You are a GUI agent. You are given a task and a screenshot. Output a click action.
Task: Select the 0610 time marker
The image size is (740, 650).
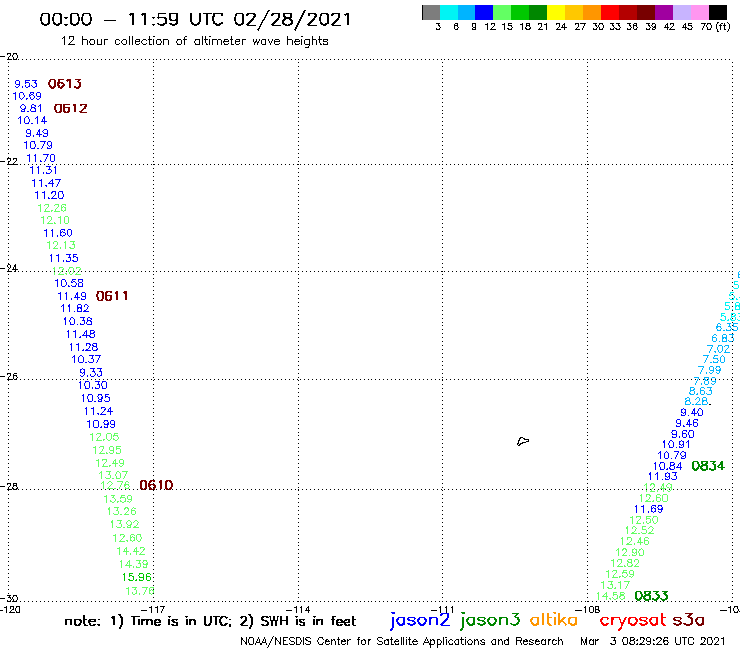click(156, 485)
